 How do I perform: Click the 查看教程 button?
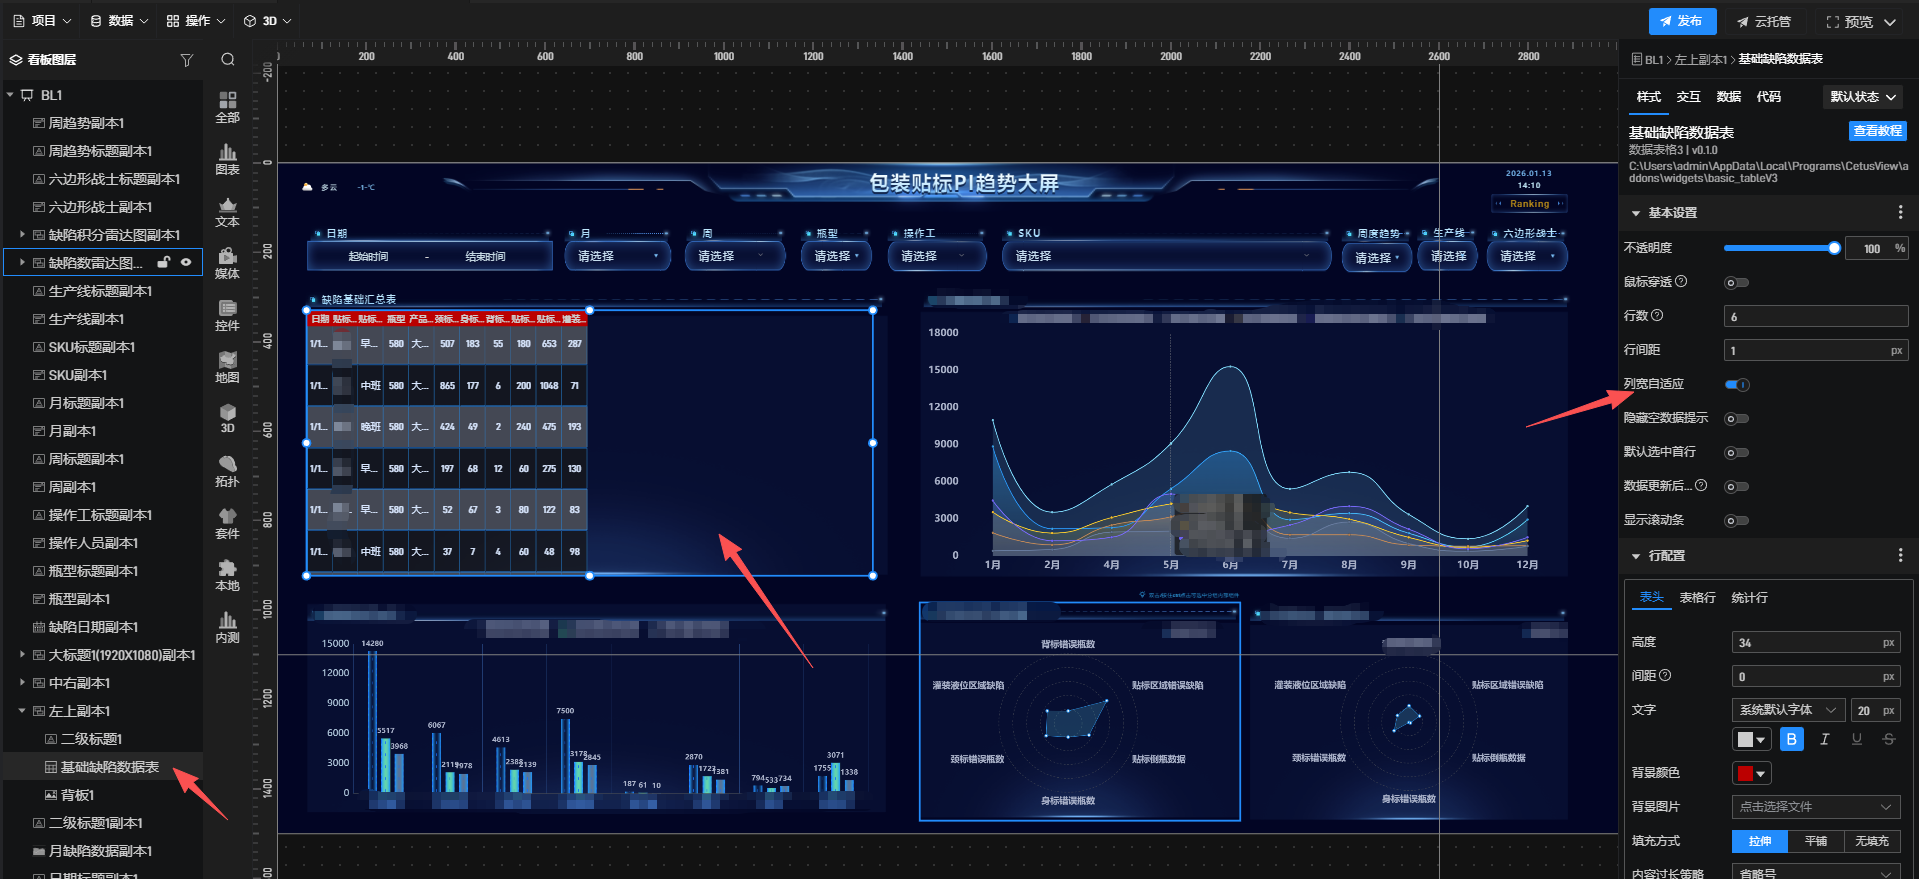coord(1877,131)
